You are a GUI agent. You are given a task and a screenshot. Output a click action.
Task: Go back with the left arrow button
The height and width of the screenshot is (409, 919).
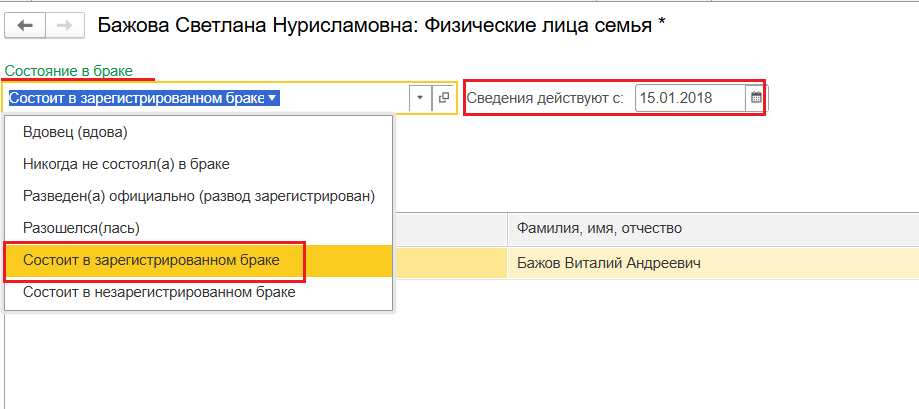click(24, 25)
